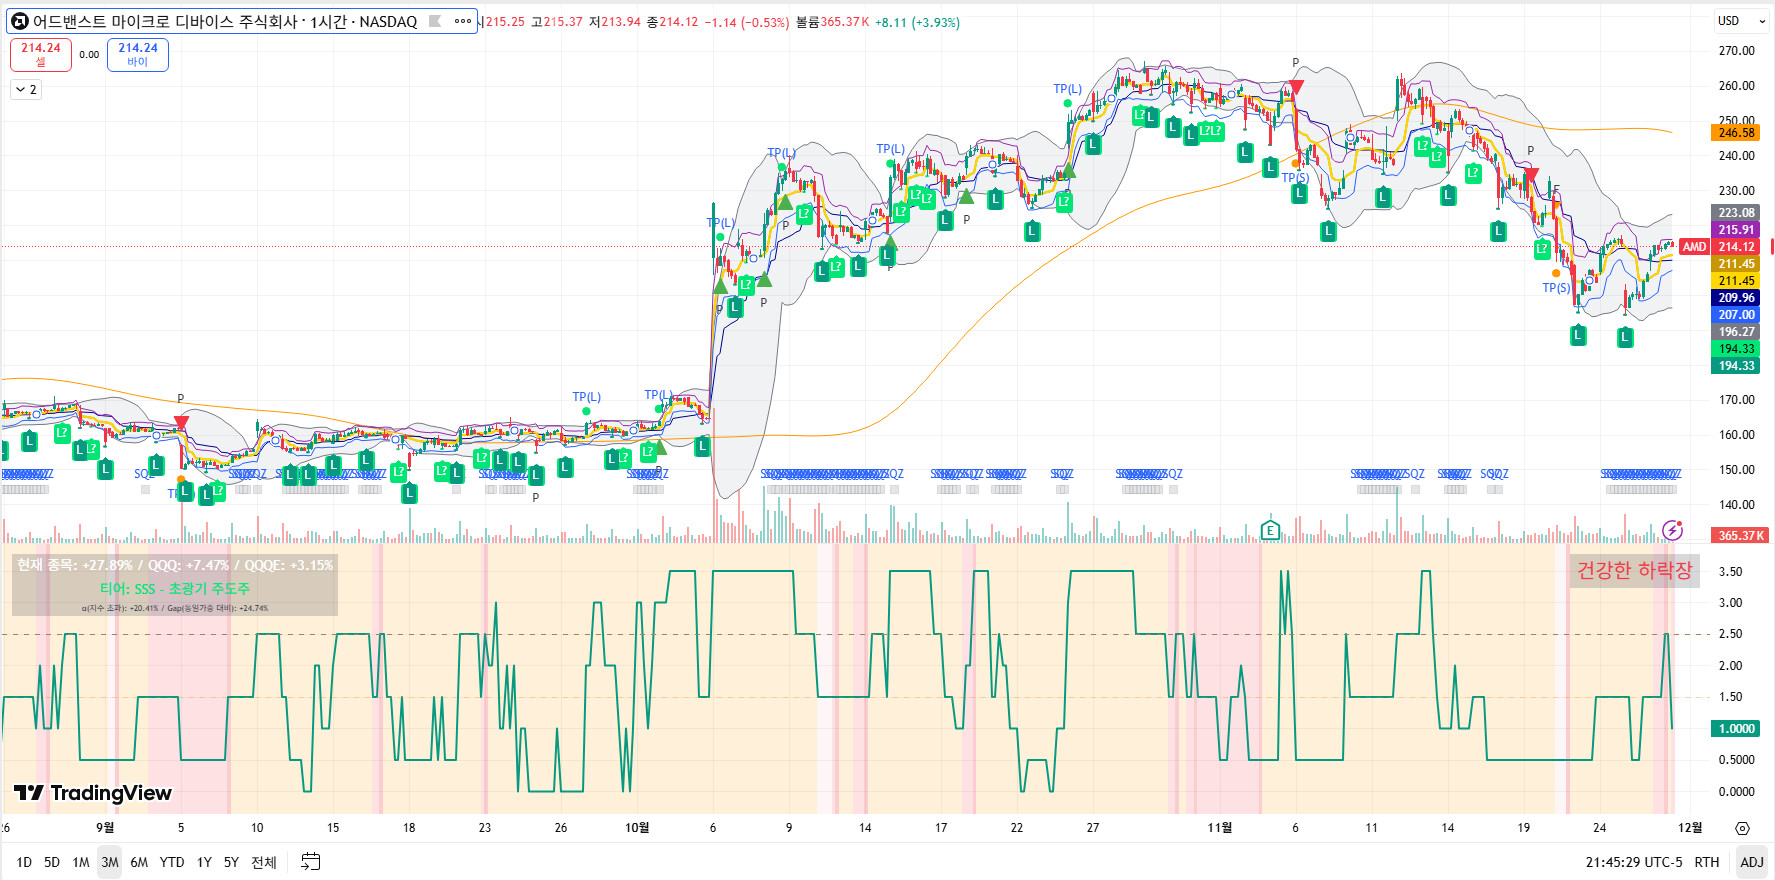Viewport: 1775px width, 880px height.
Task: Click the 건강한 하락장 status label
Action: (1634, 570)
